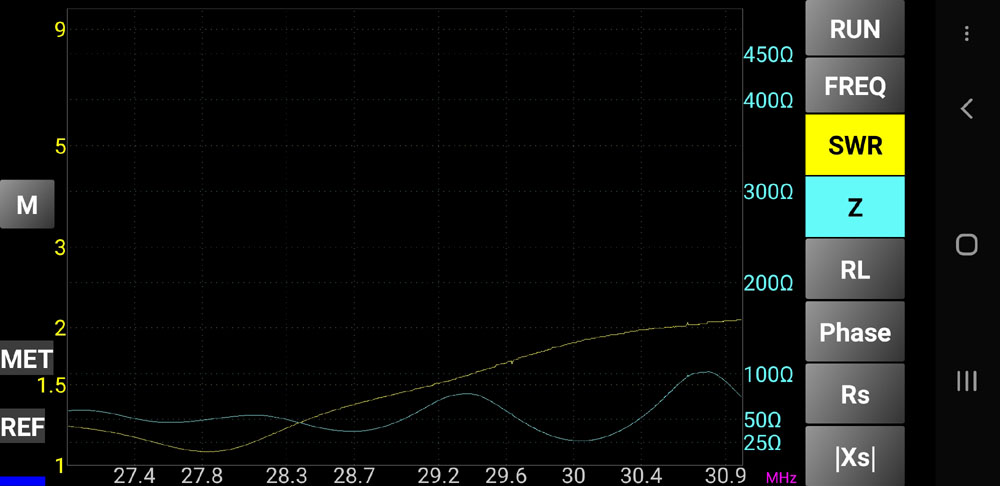Click the blue indicator bar under REF
This screenshot has width=1000, height=486.
(22, 481)
